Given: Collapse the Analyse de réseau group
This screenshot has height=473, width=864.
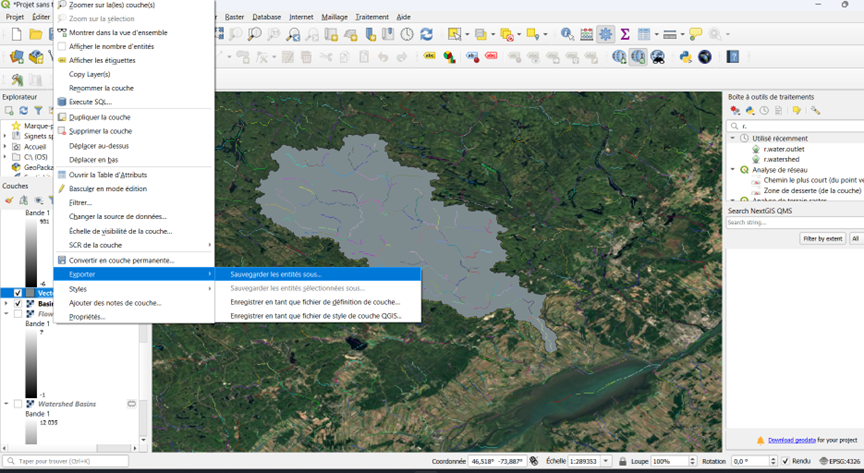Looking at the screenshot, I should tap(733, 169).
